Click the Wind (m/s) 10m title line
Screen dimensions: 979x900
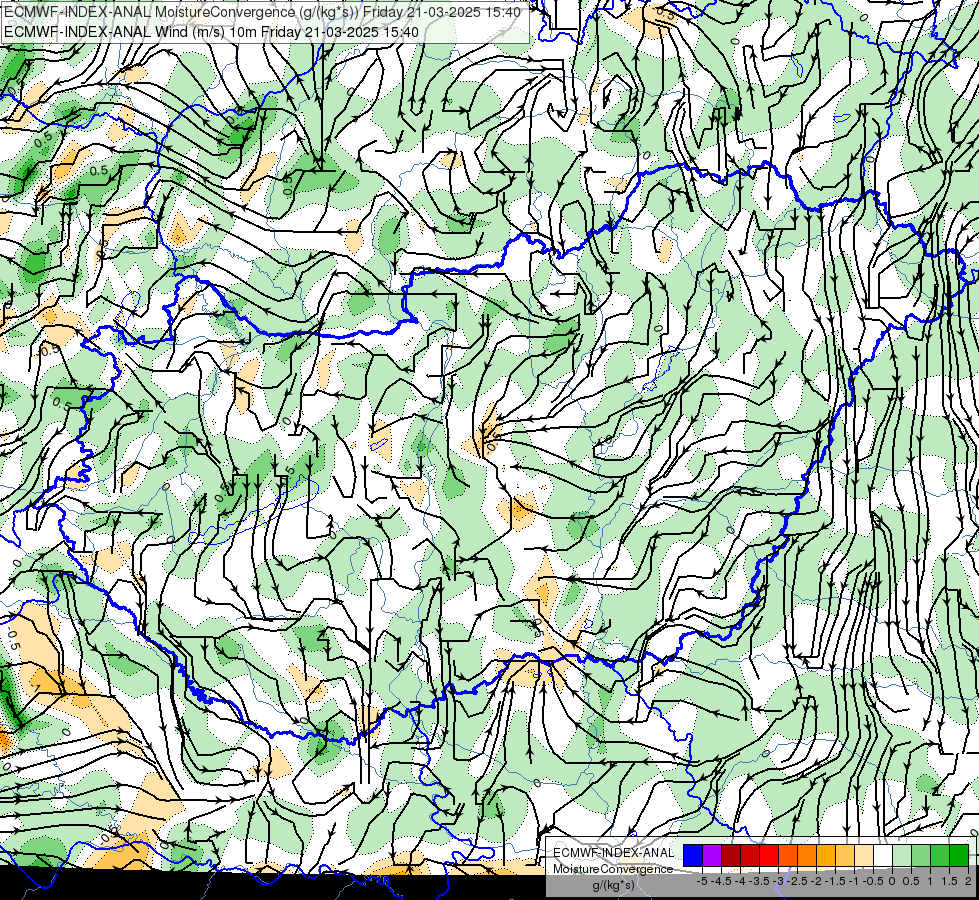coord(211,31)
